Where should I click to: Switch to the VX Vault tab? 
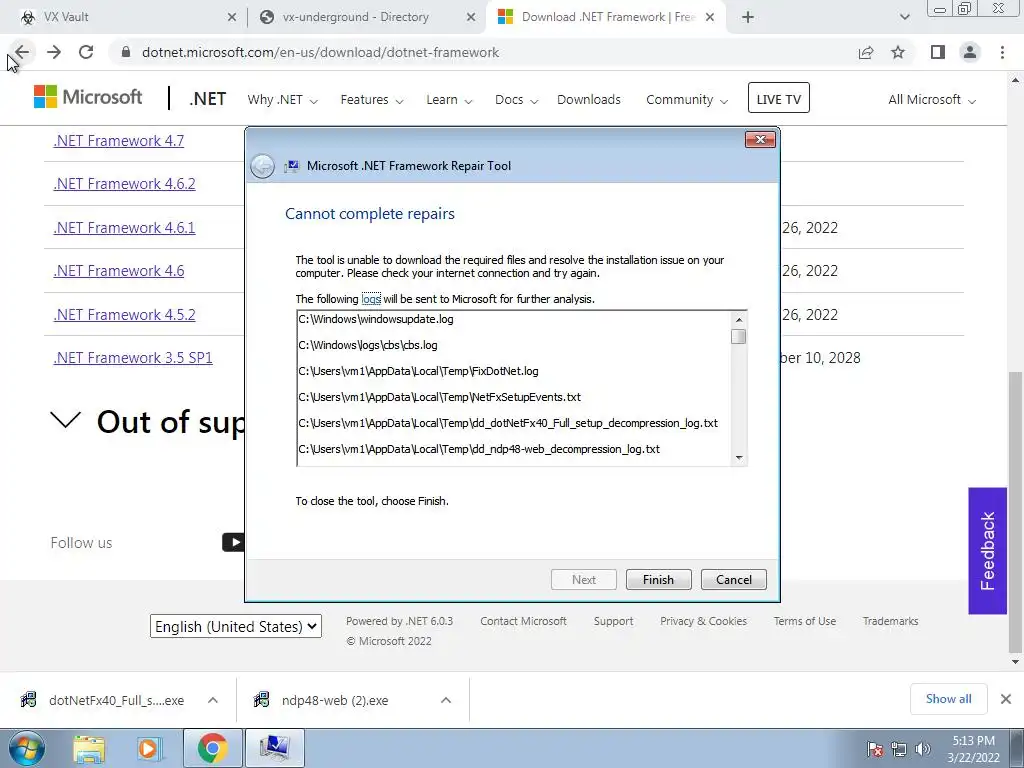(124, 17)
